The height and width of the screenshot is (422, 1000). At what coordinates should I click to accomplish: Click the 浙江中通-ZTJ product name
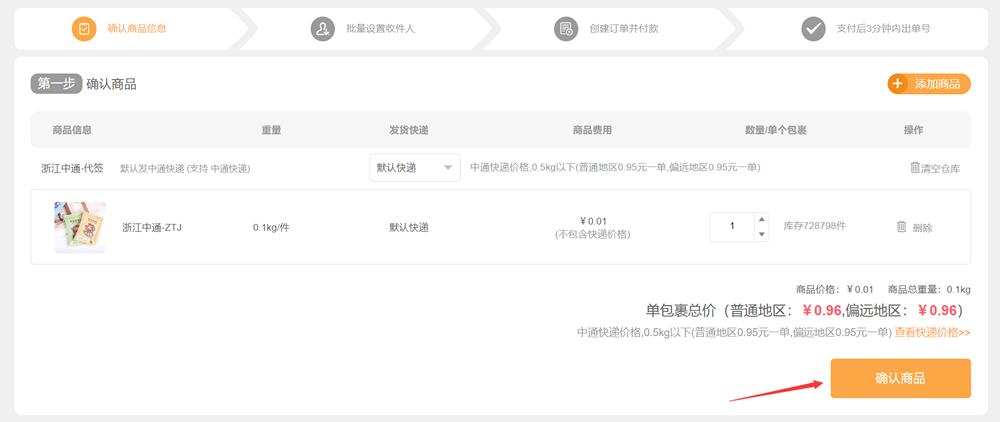pos(151,227)
